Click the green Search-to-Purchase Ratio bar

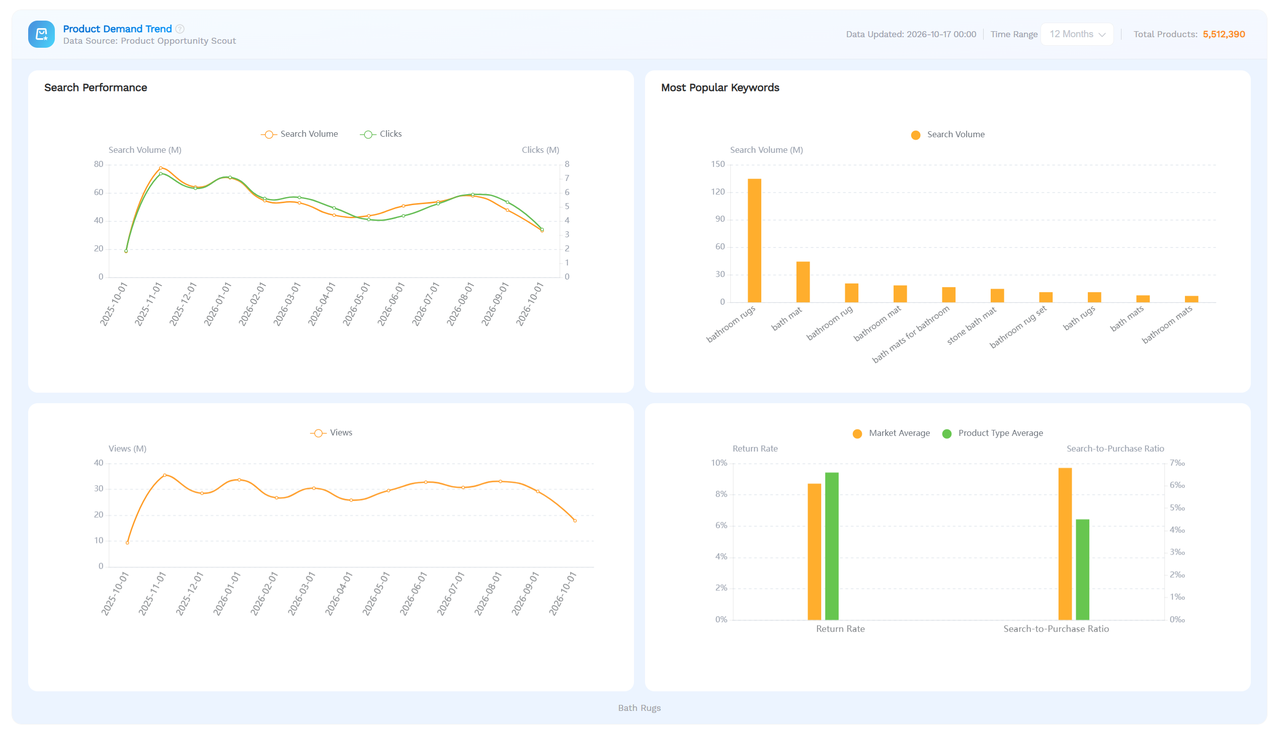tap(1082, 570)
